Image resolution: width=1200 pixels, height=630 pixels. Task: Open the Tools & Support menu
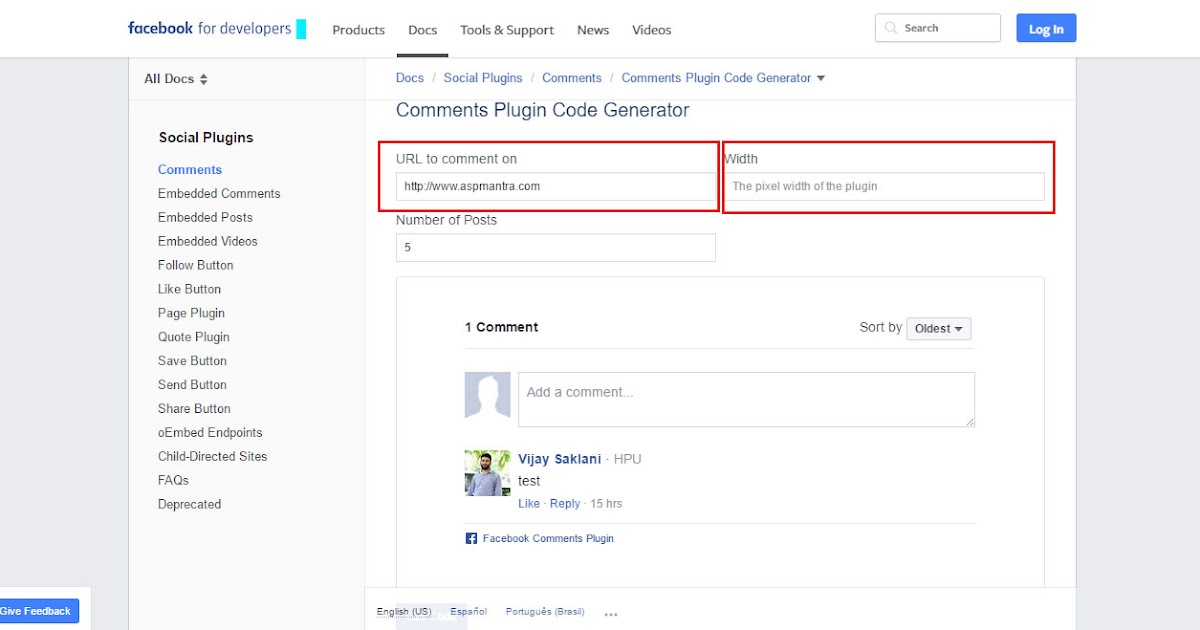506,30
